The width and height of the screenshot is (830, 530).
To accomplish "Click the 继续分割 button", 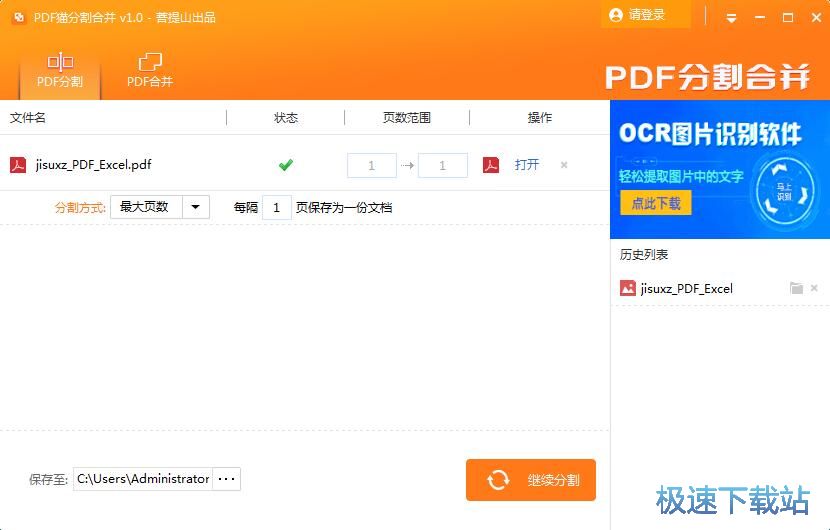I will tap(531, 480).
